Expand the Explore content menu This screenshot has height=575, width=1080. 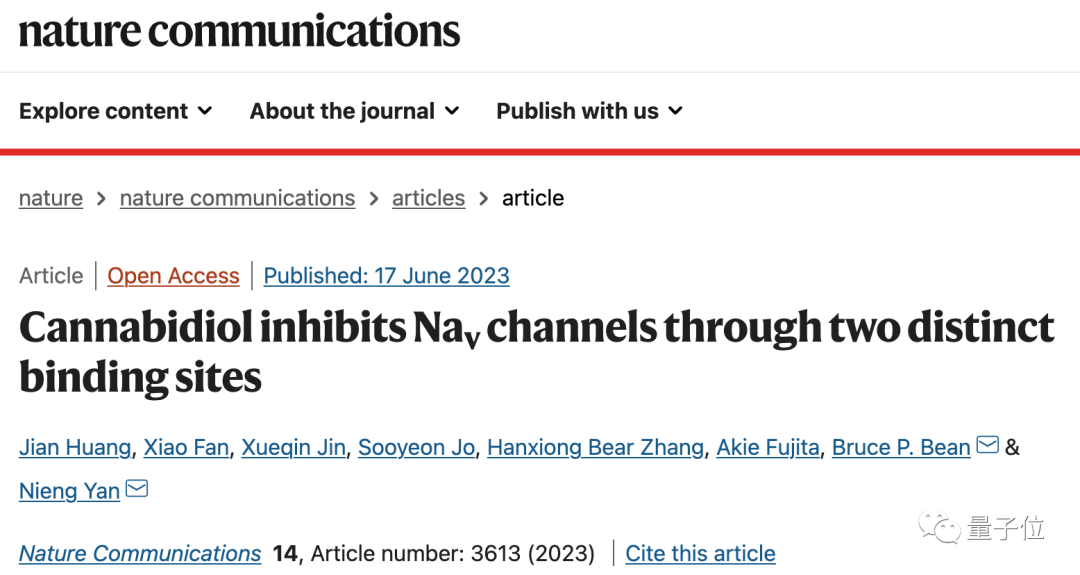tap(116, 111)
